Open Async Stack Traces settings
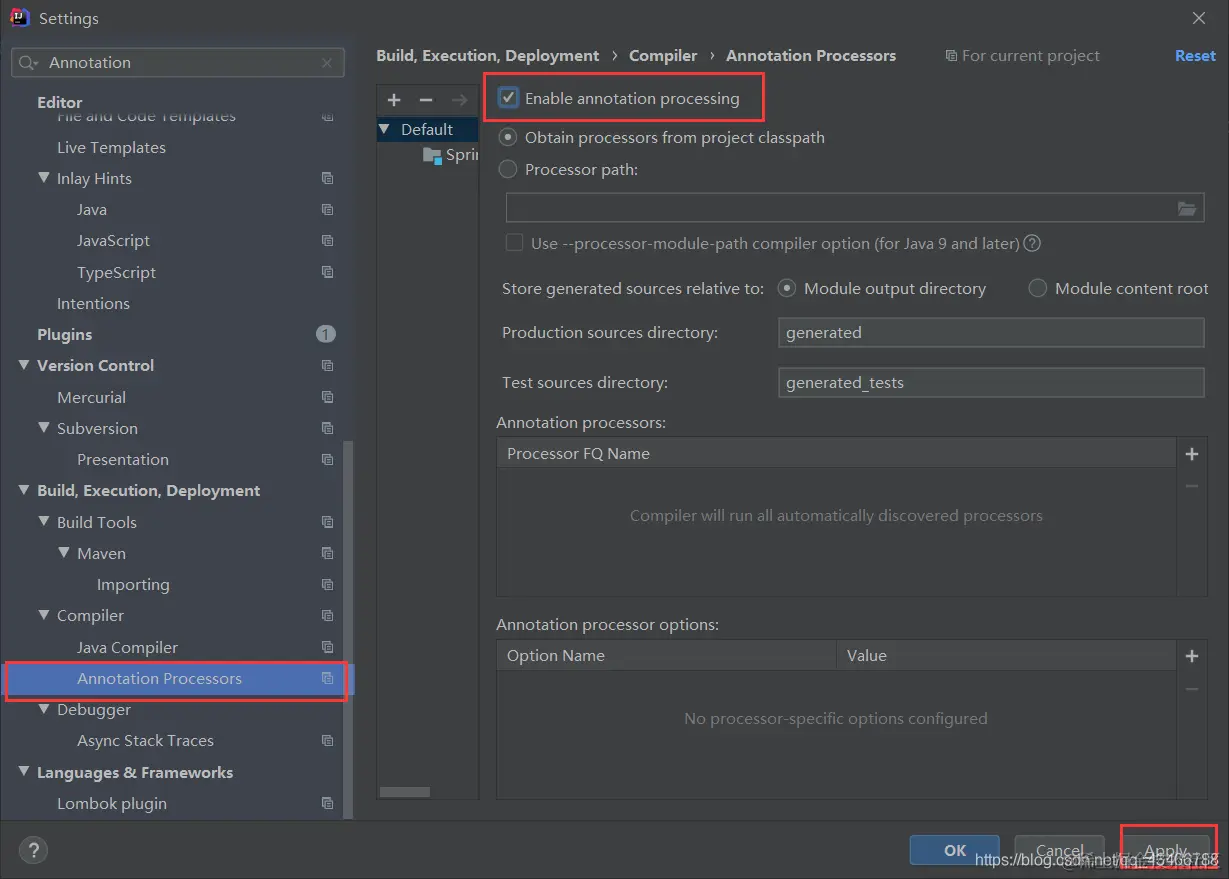 (x=145, y=740)
